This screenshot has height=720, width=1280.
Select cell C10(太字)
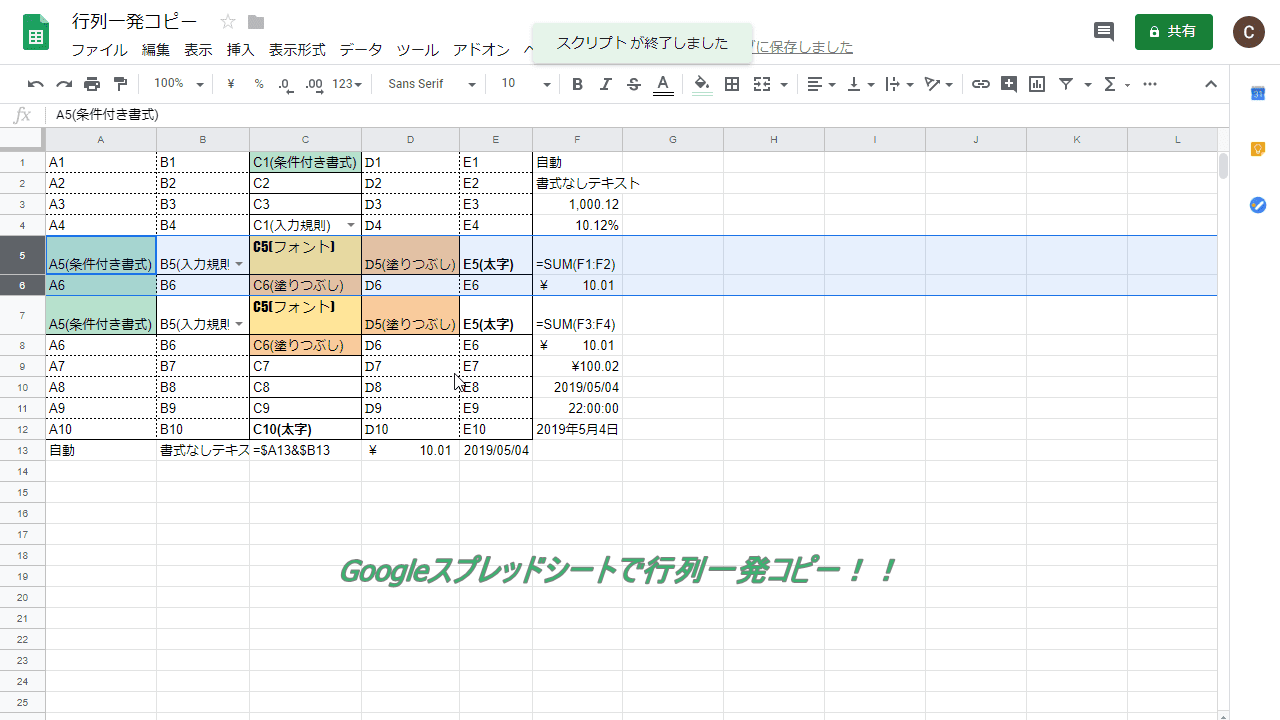(305, 429)
